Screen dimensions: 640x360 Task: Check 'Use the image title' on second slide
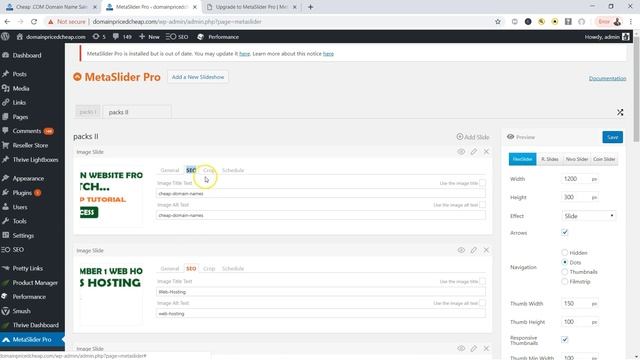click(482, 281)
